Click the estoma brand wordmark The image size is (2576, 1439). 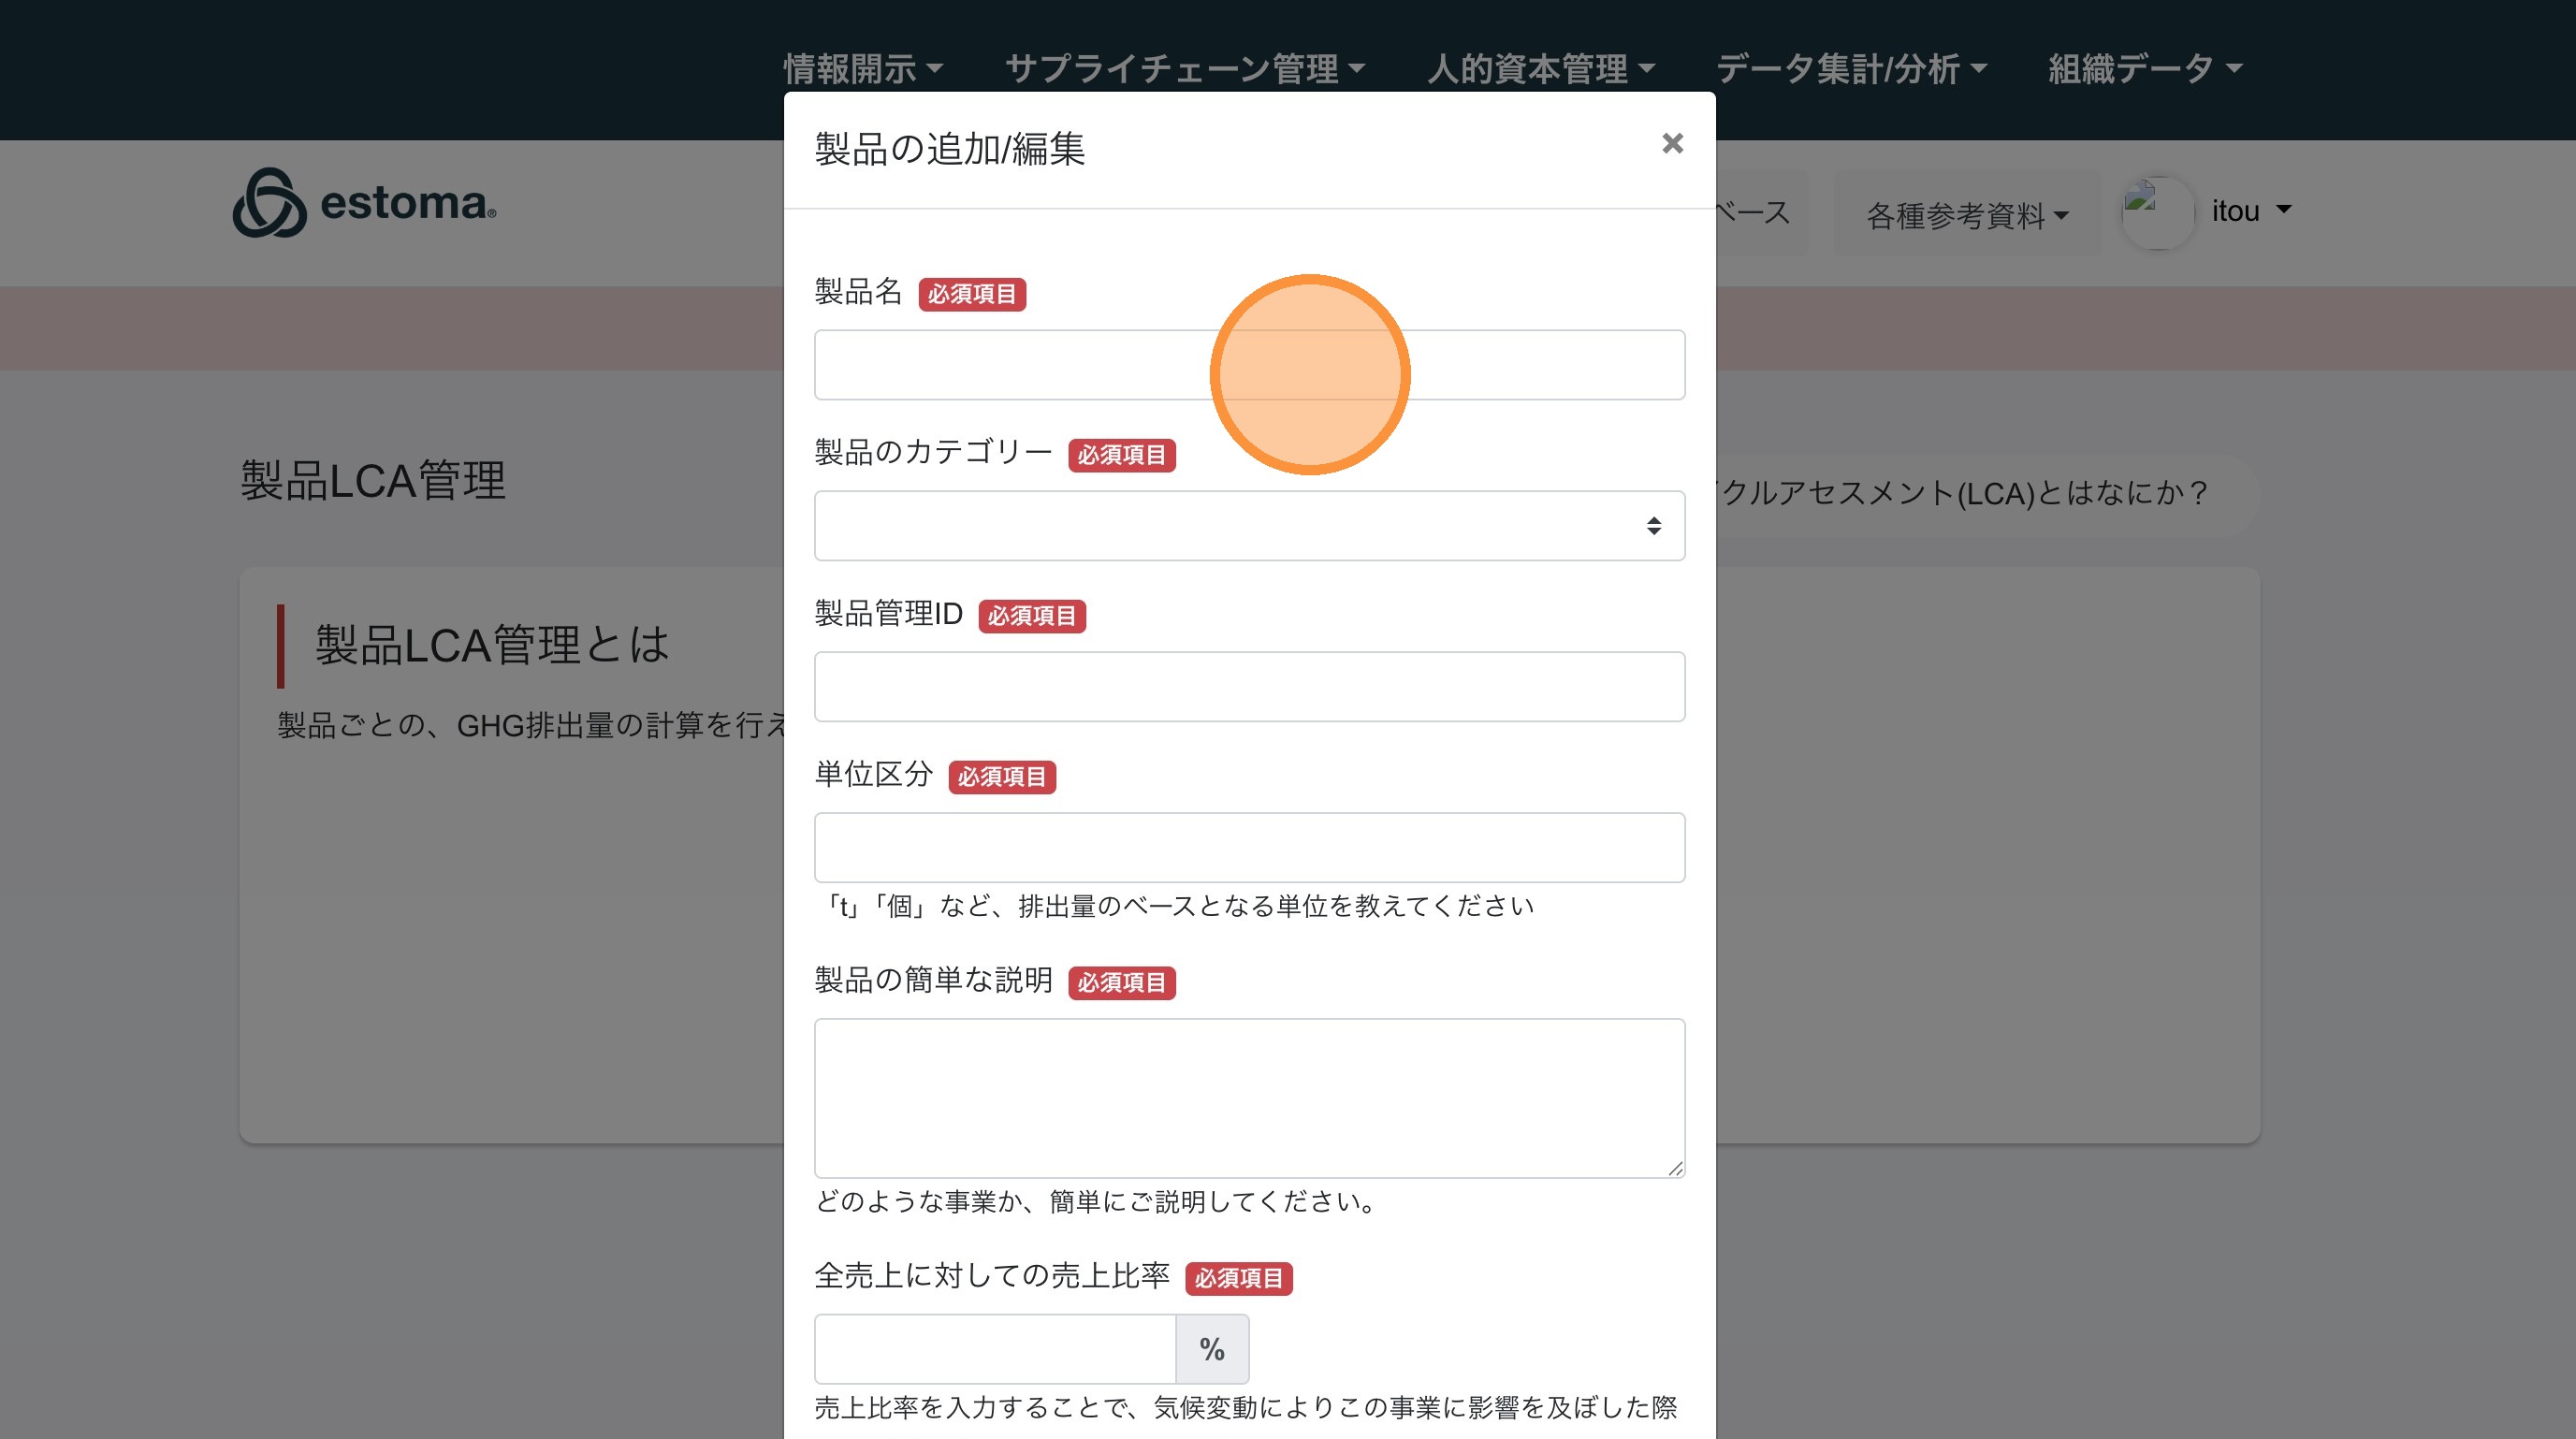407,203
